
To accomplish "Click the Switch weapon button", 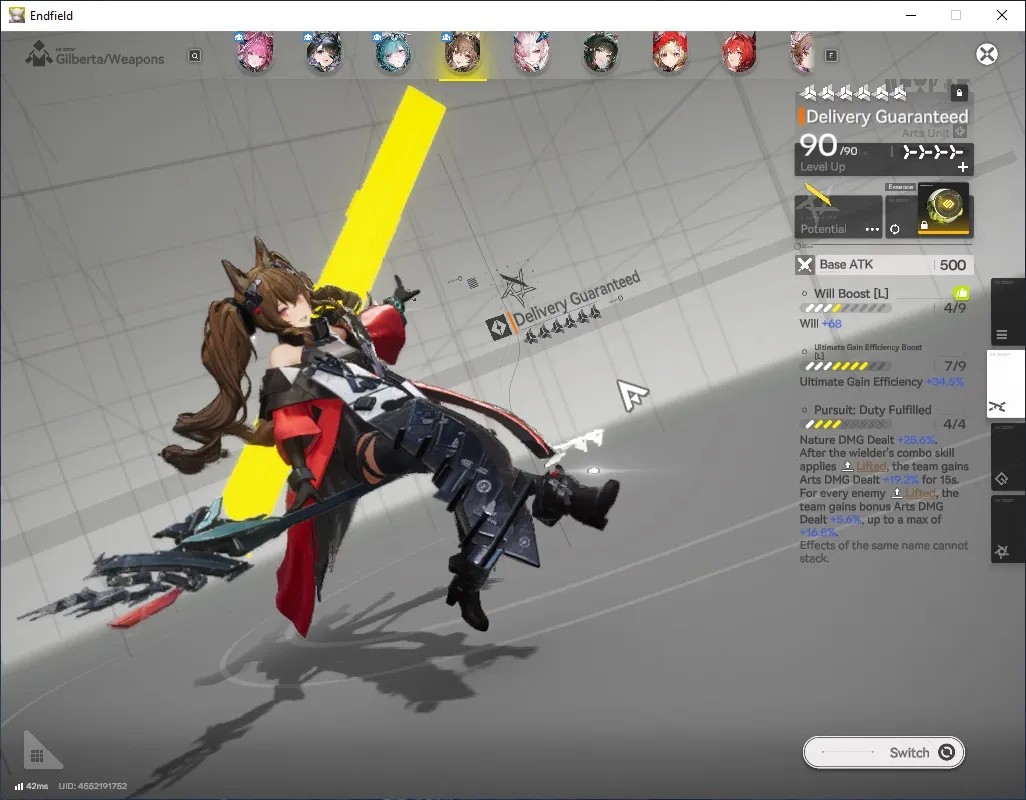I will point(883,752).
